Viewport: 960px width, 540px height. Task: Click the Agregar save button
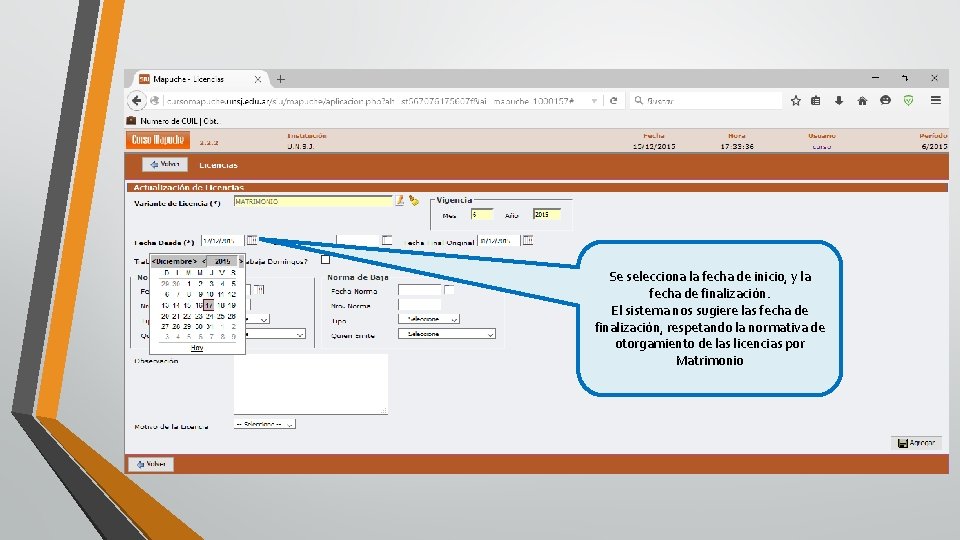tap(916, 443)
